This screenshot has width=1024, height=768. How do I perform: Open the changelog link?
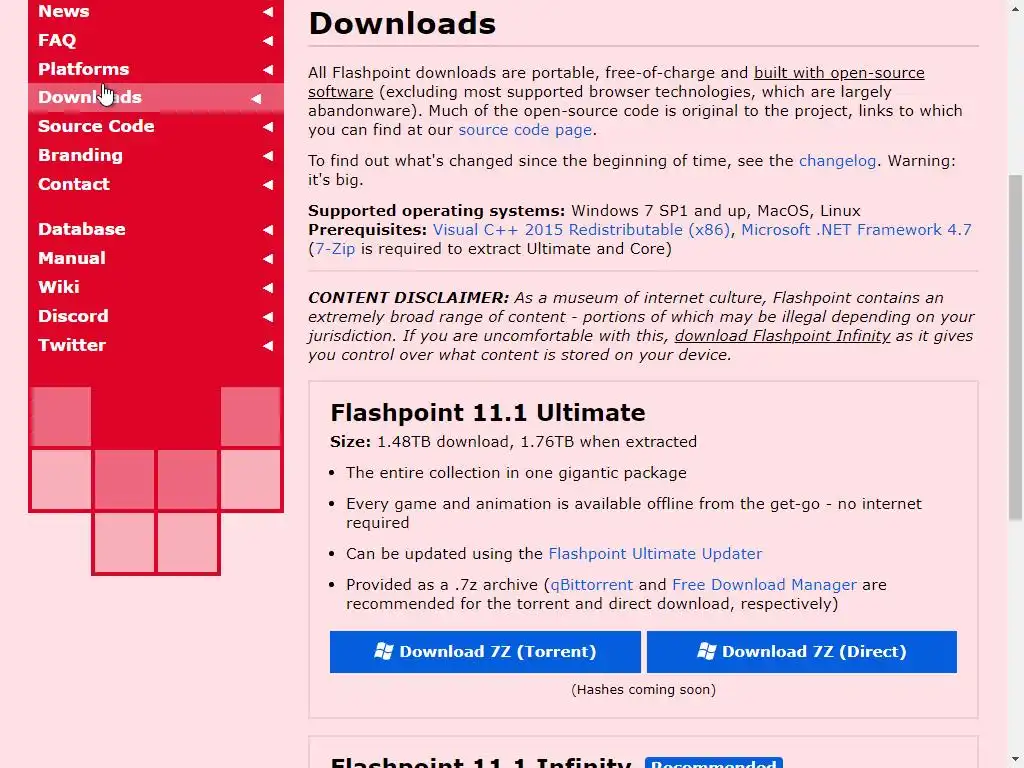click(837, 161)
